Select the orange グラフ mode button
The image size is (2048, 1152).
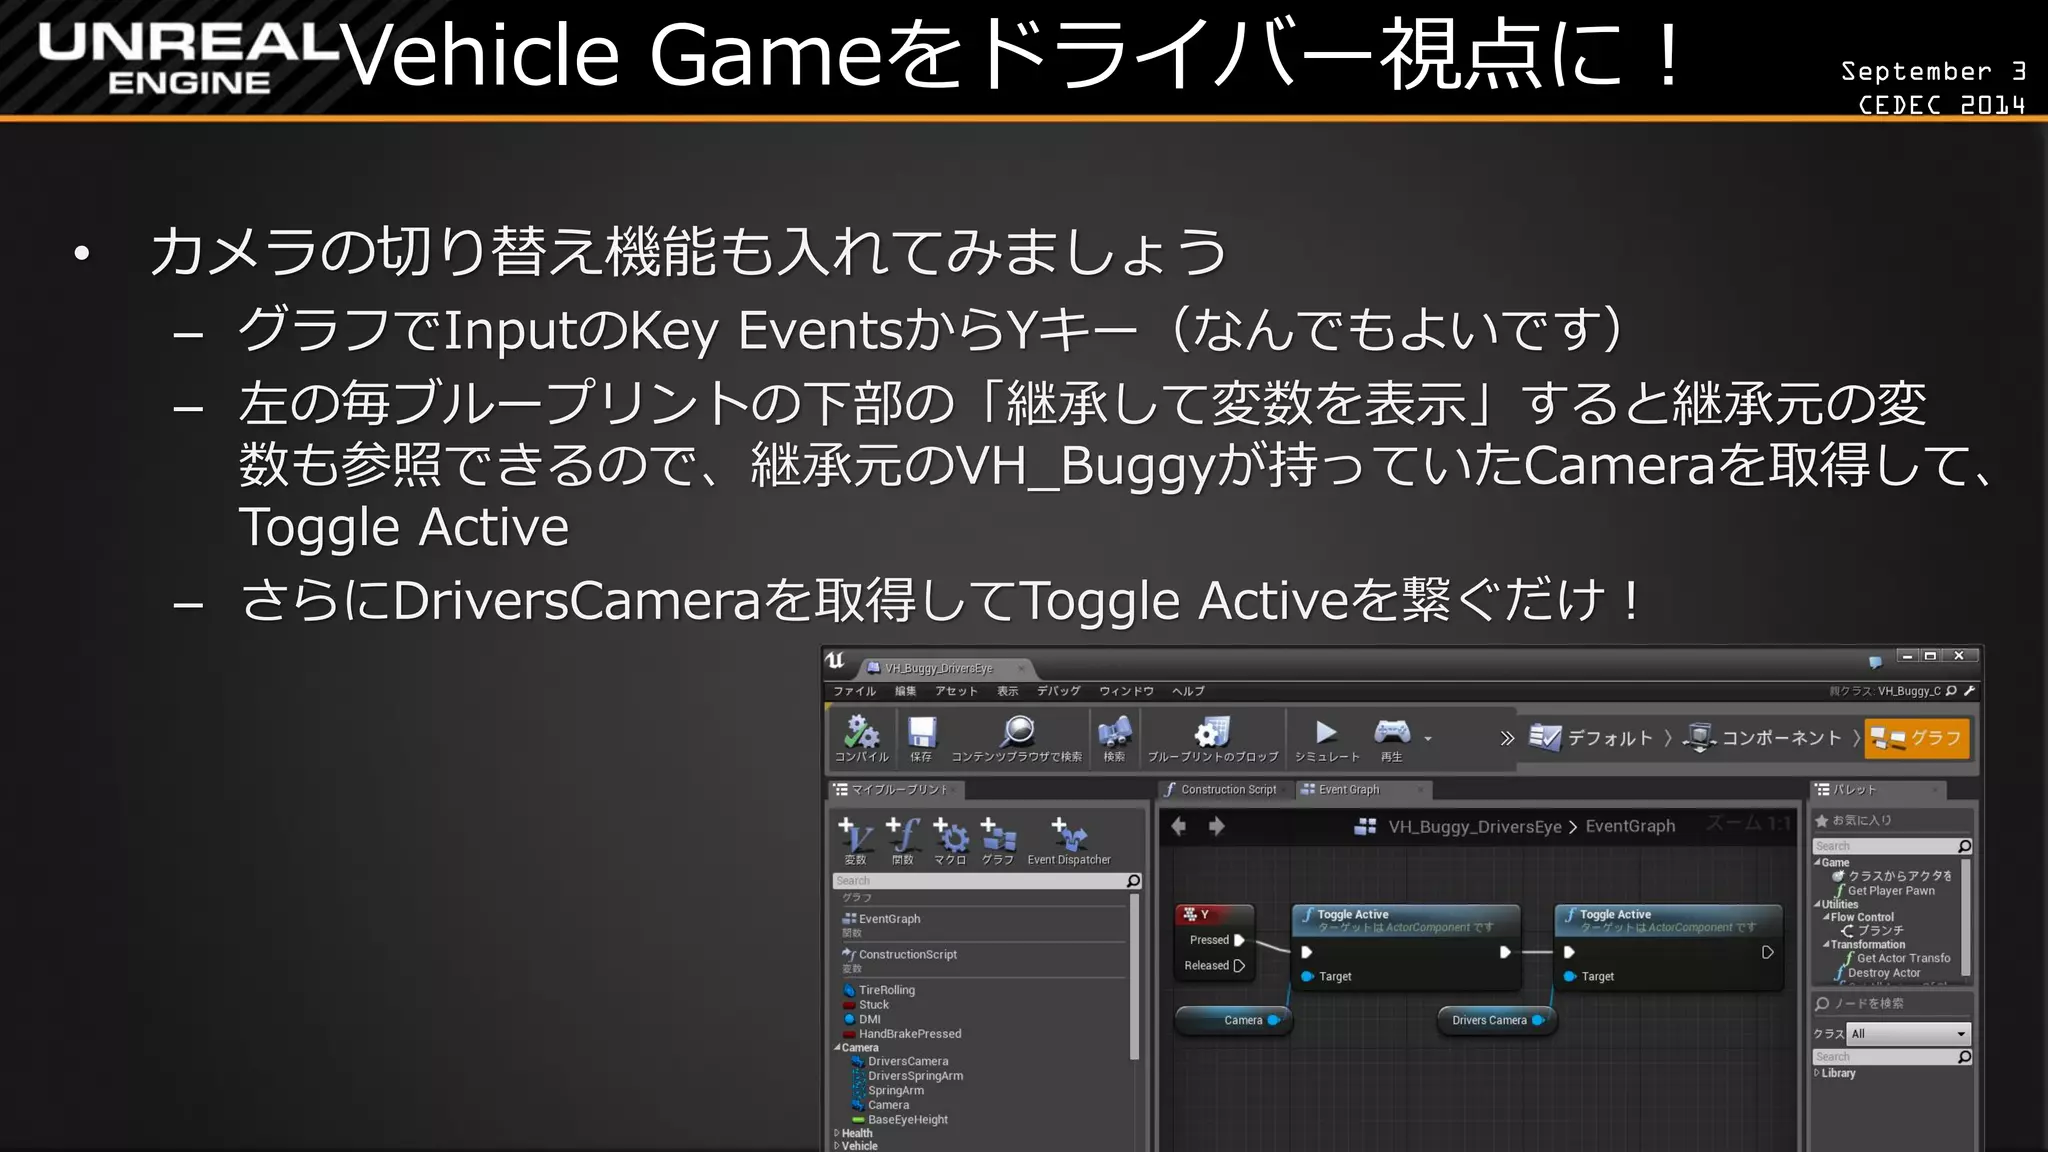tap(1916, 738)
